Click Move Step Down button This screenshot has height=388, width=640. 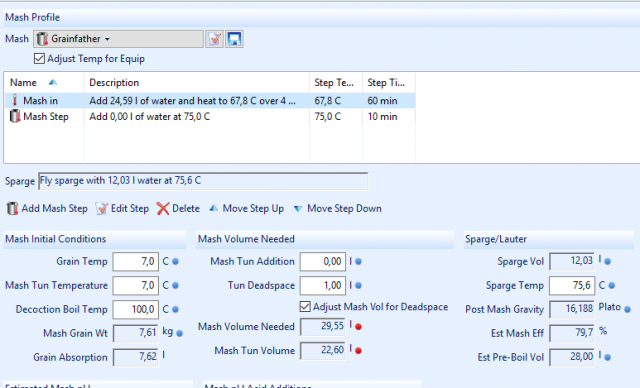click(x=338, y=208)
